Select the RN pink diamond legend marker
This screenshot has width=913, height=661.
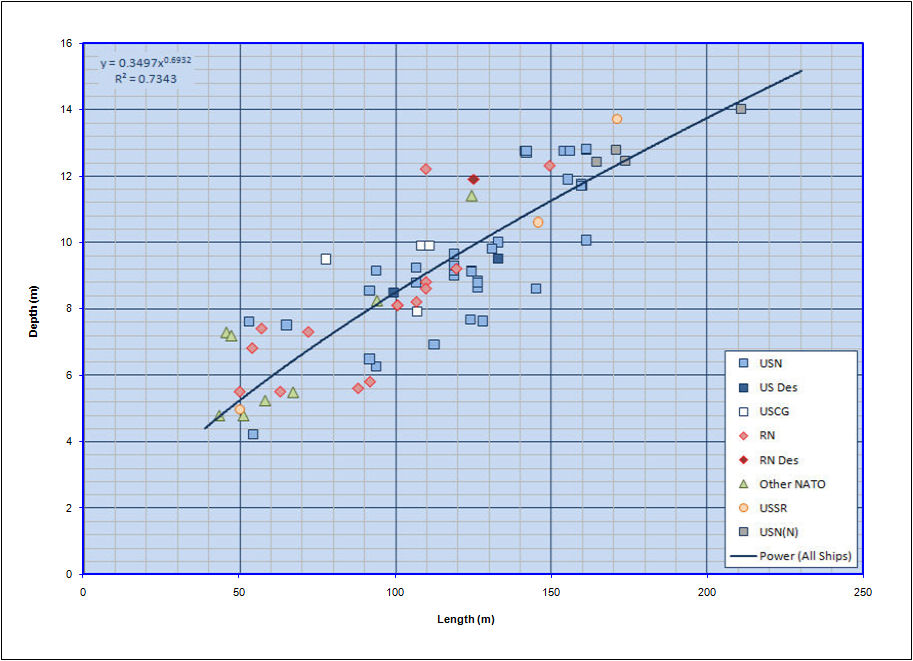tap(743, 435)
